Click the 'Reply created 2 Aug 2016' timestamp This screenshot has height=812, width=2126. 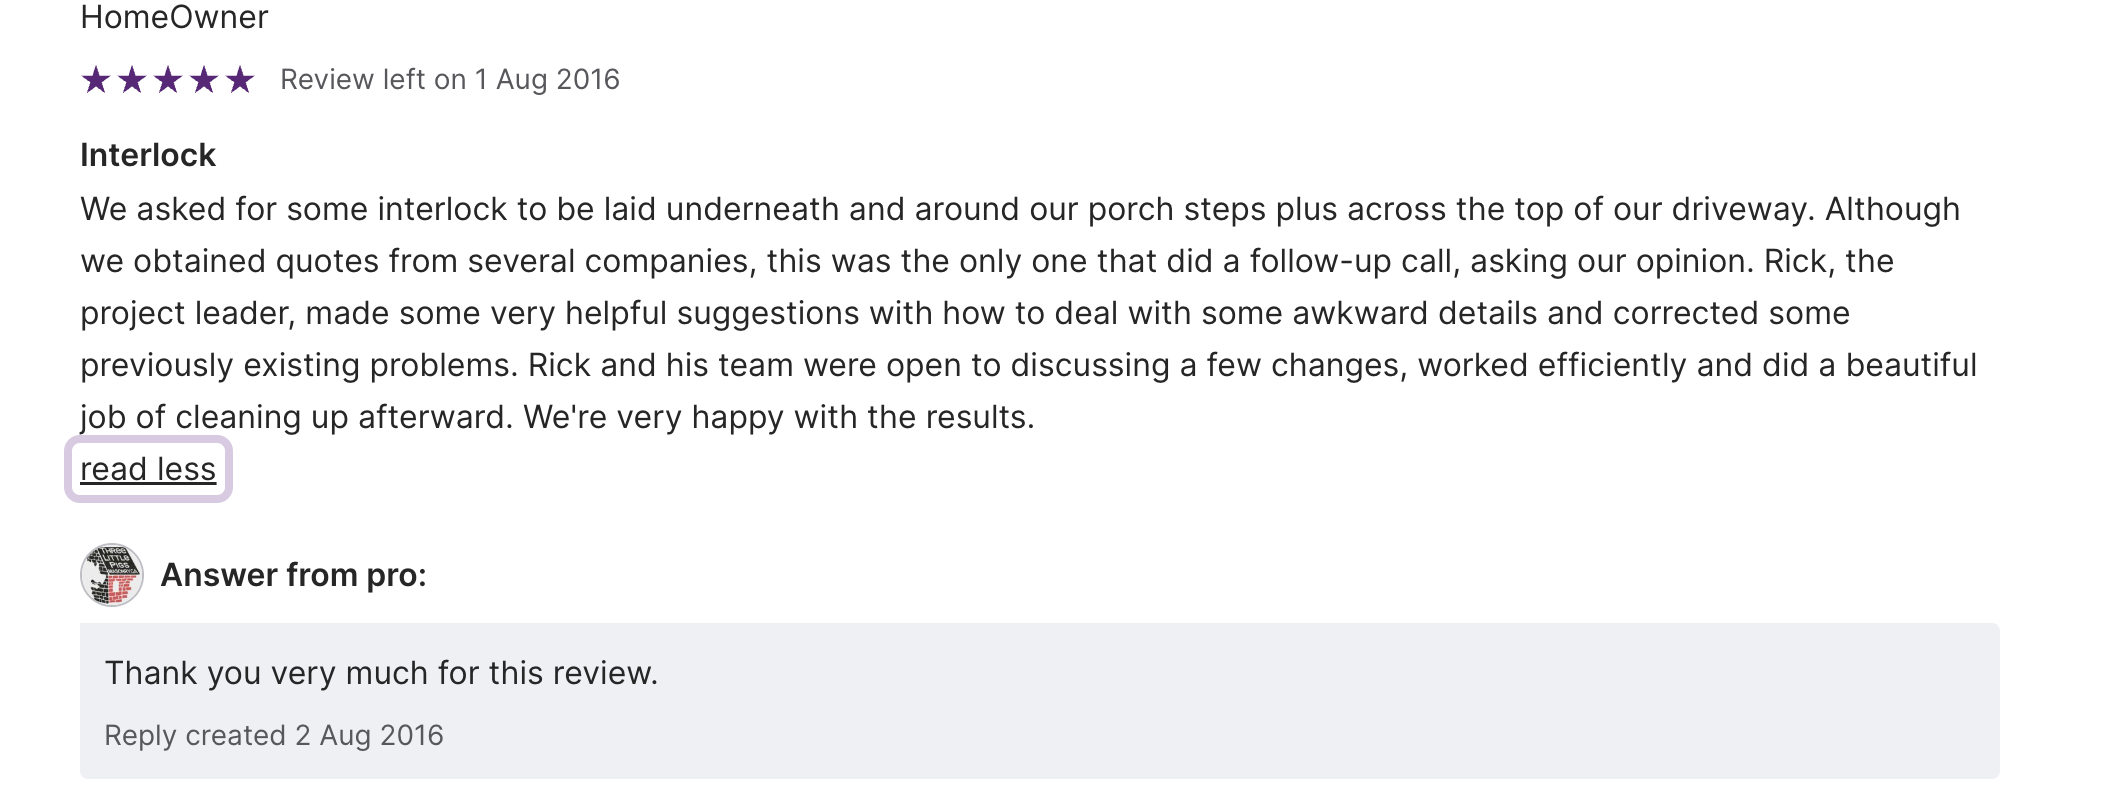point(274,735)
